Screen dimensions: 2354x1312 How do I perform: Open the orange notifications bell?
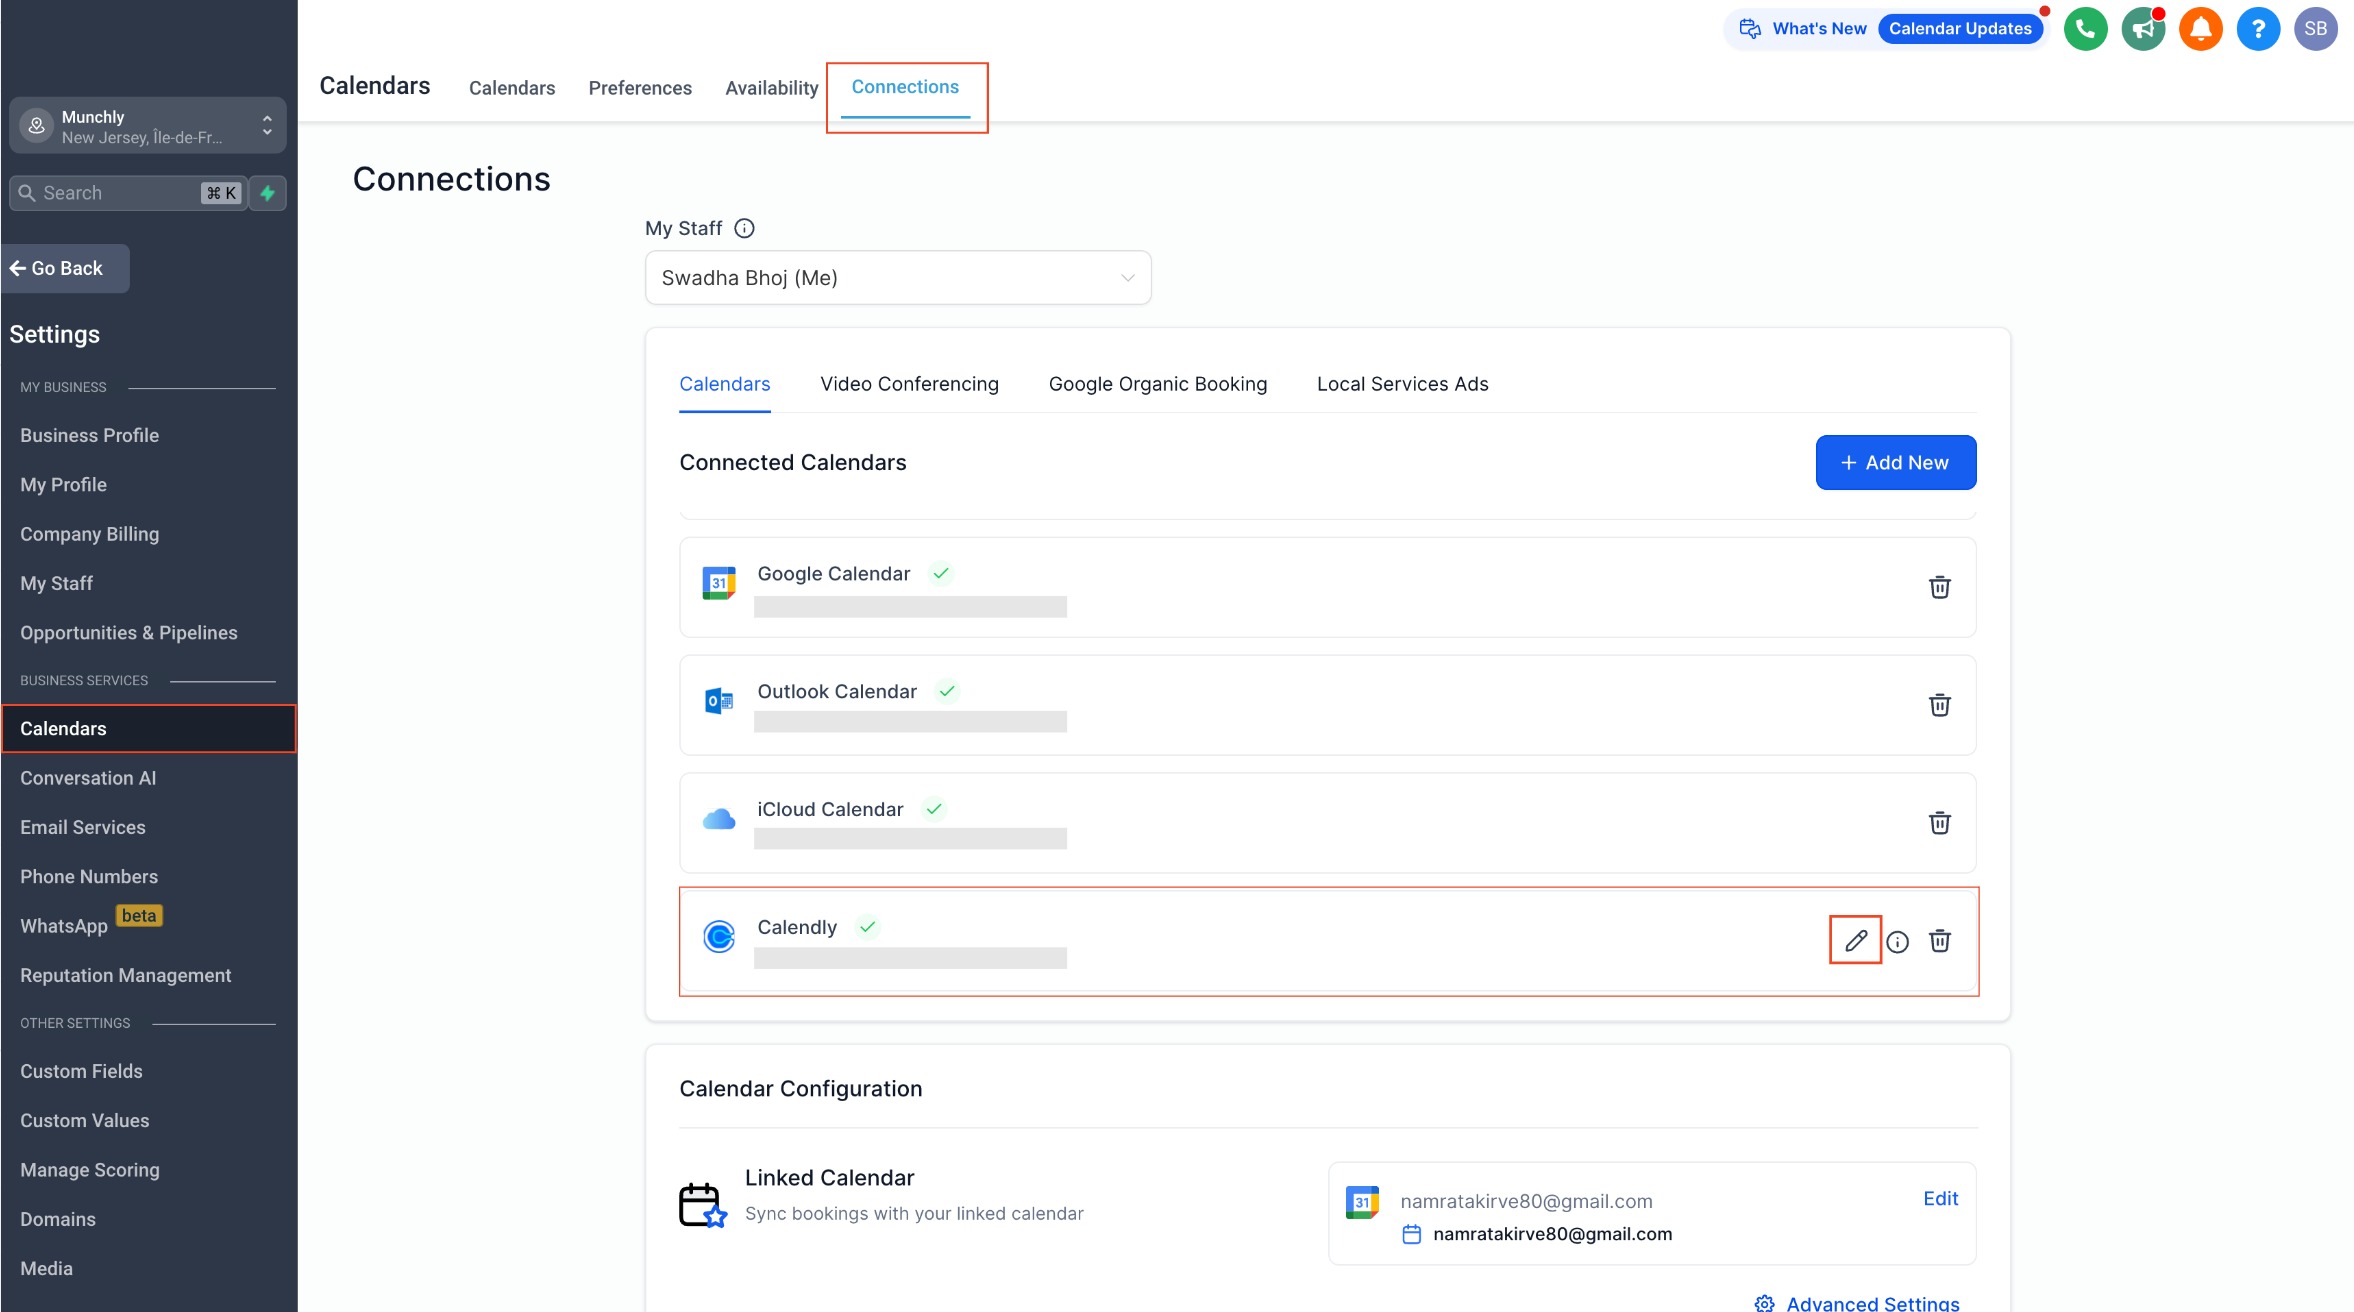pyautogui.click(x=2200, y=29)
